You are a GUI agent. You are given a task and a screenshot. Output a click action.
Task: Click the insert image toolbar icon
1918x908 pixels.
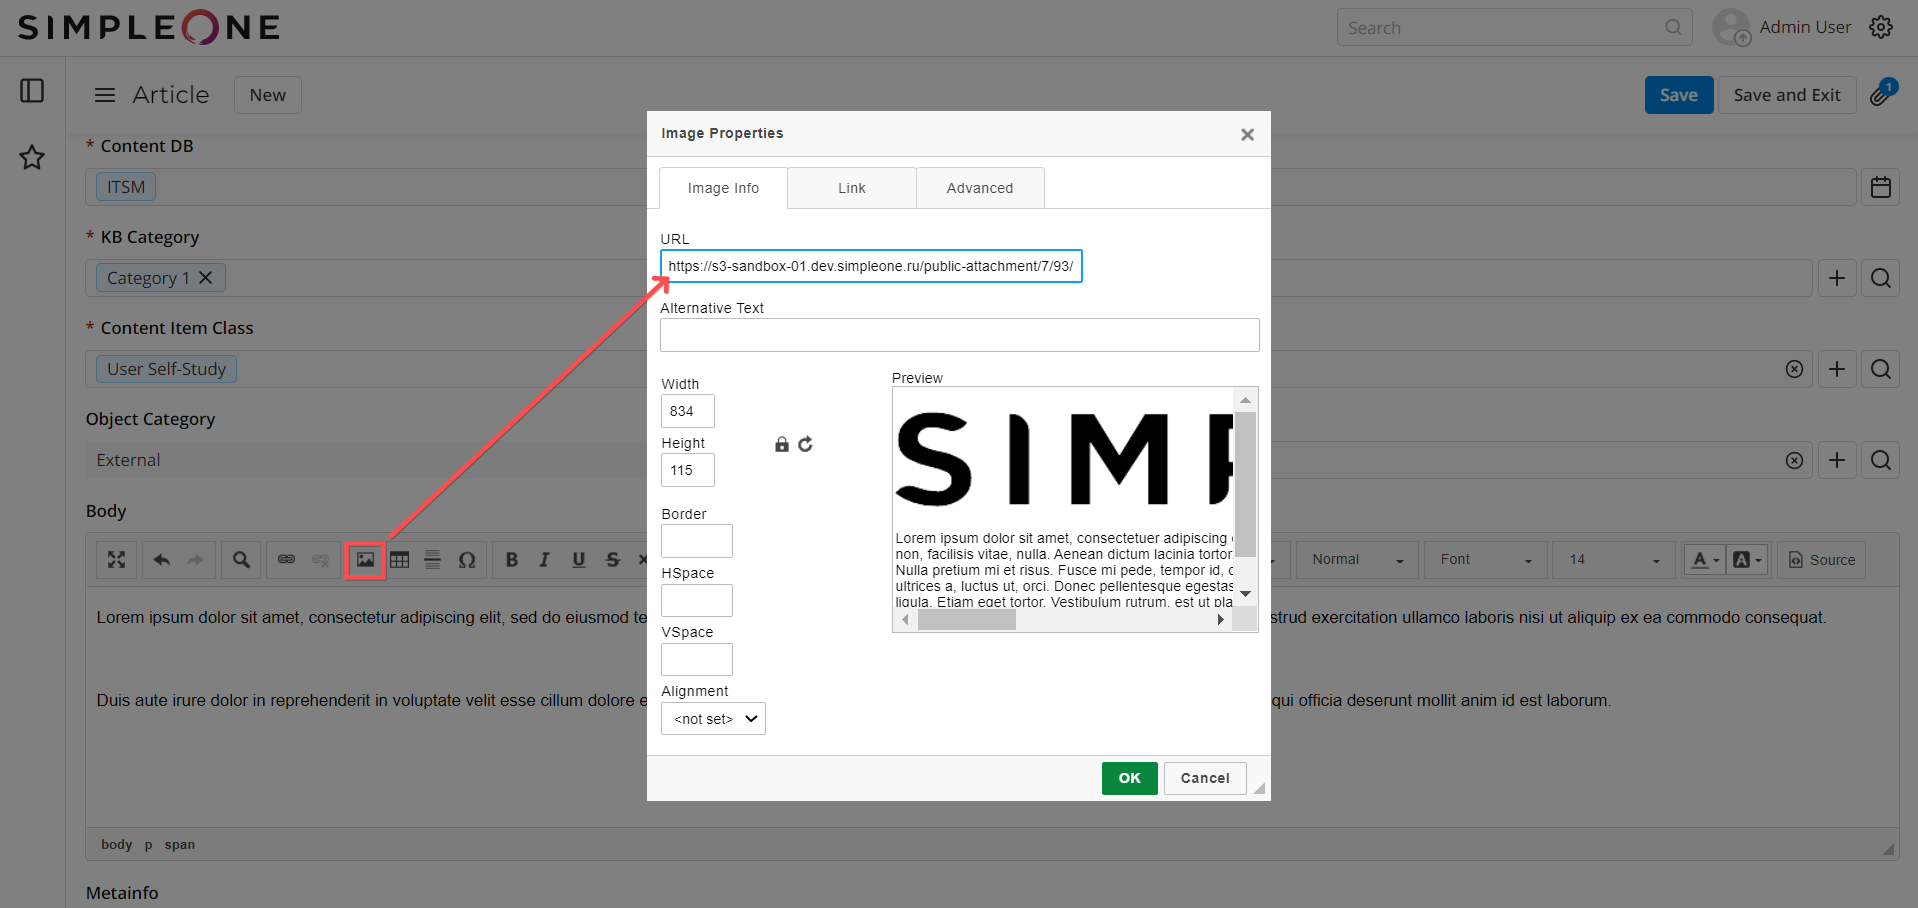[365, 560]
